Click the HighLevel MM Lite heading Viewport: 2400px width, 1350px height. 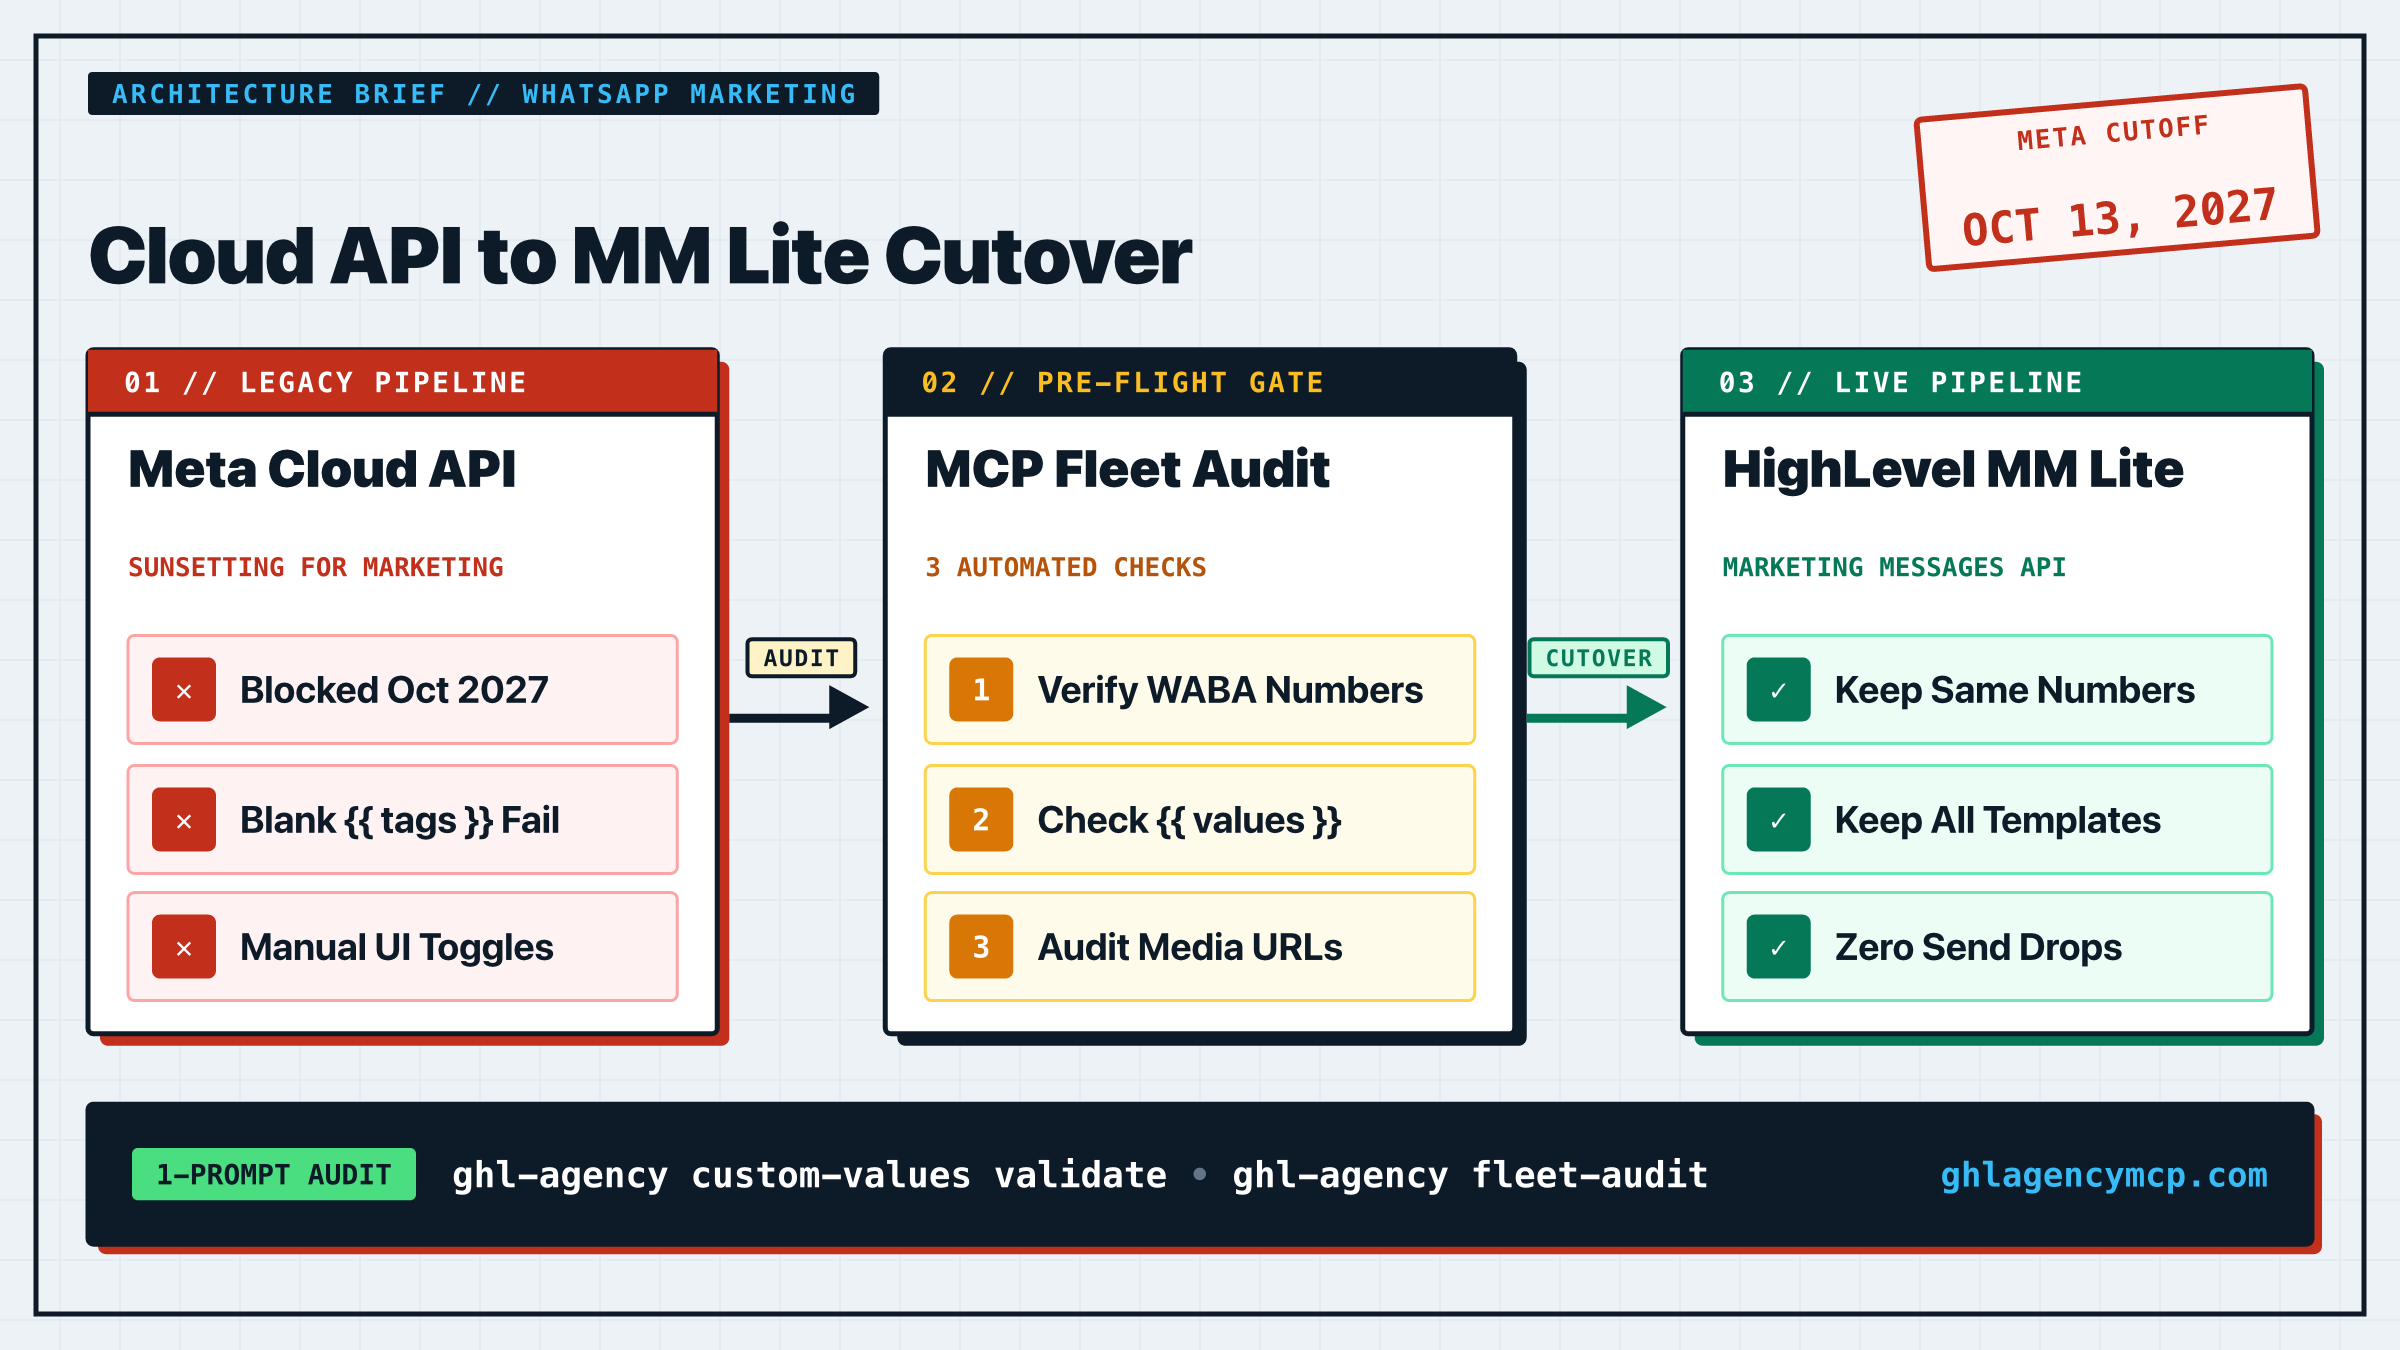pyautogui.click(x=1952, y=469)
